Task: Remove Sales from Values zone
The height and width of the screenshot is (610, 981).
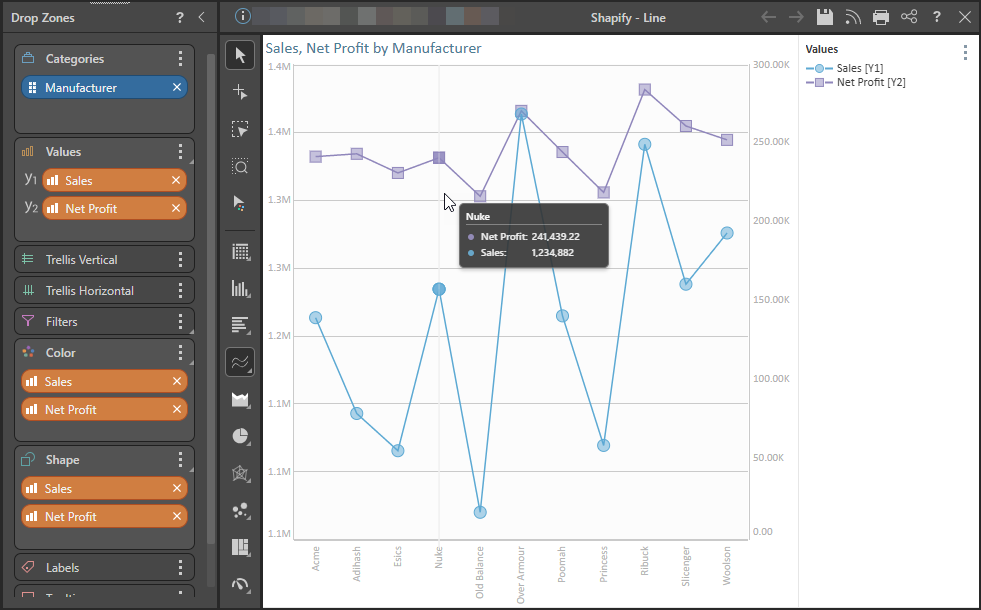Action: [x=176, y=180]
